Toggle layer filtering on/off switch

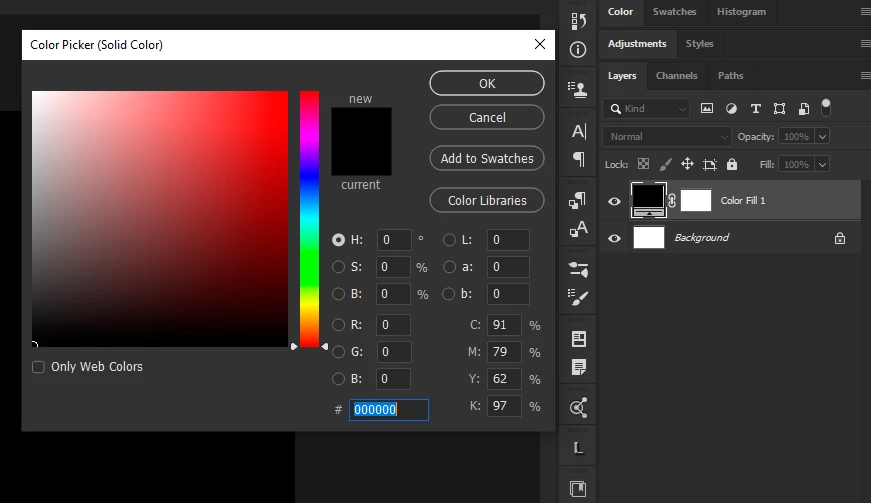[x=826, y=107]
